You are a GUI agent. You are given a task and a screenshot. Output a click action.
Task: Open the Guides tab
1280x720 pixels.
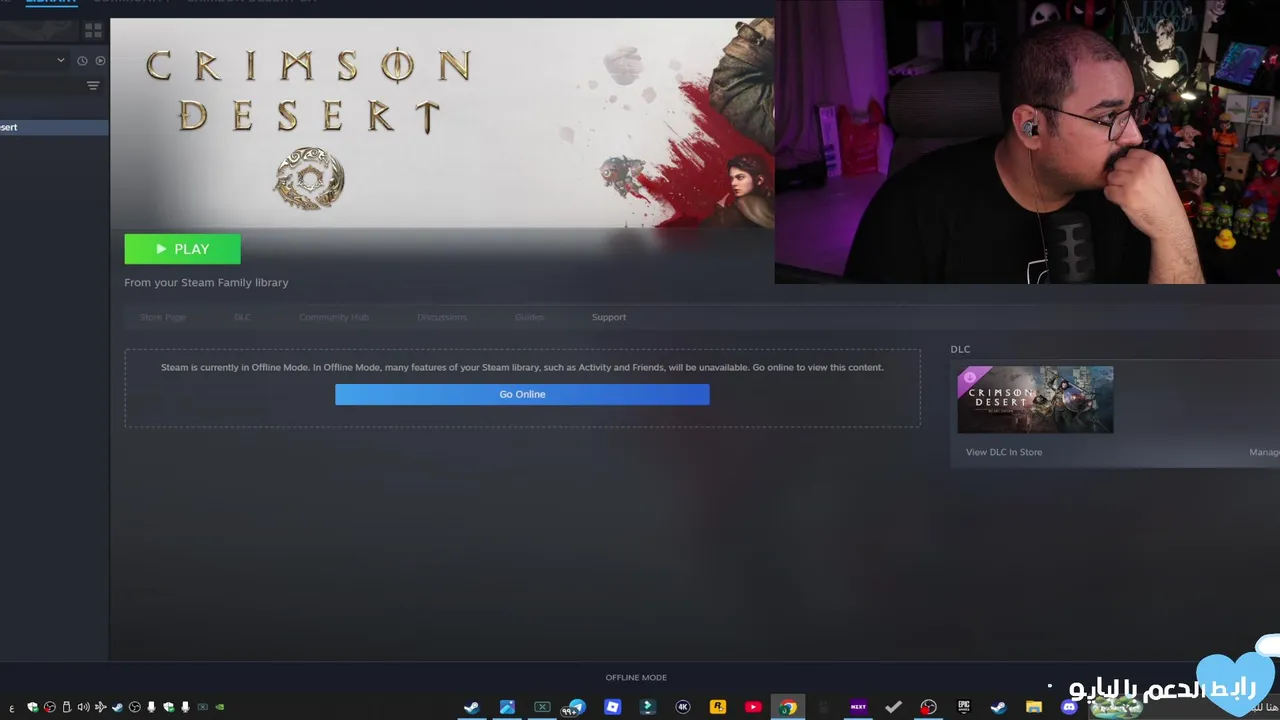(529, 317)
